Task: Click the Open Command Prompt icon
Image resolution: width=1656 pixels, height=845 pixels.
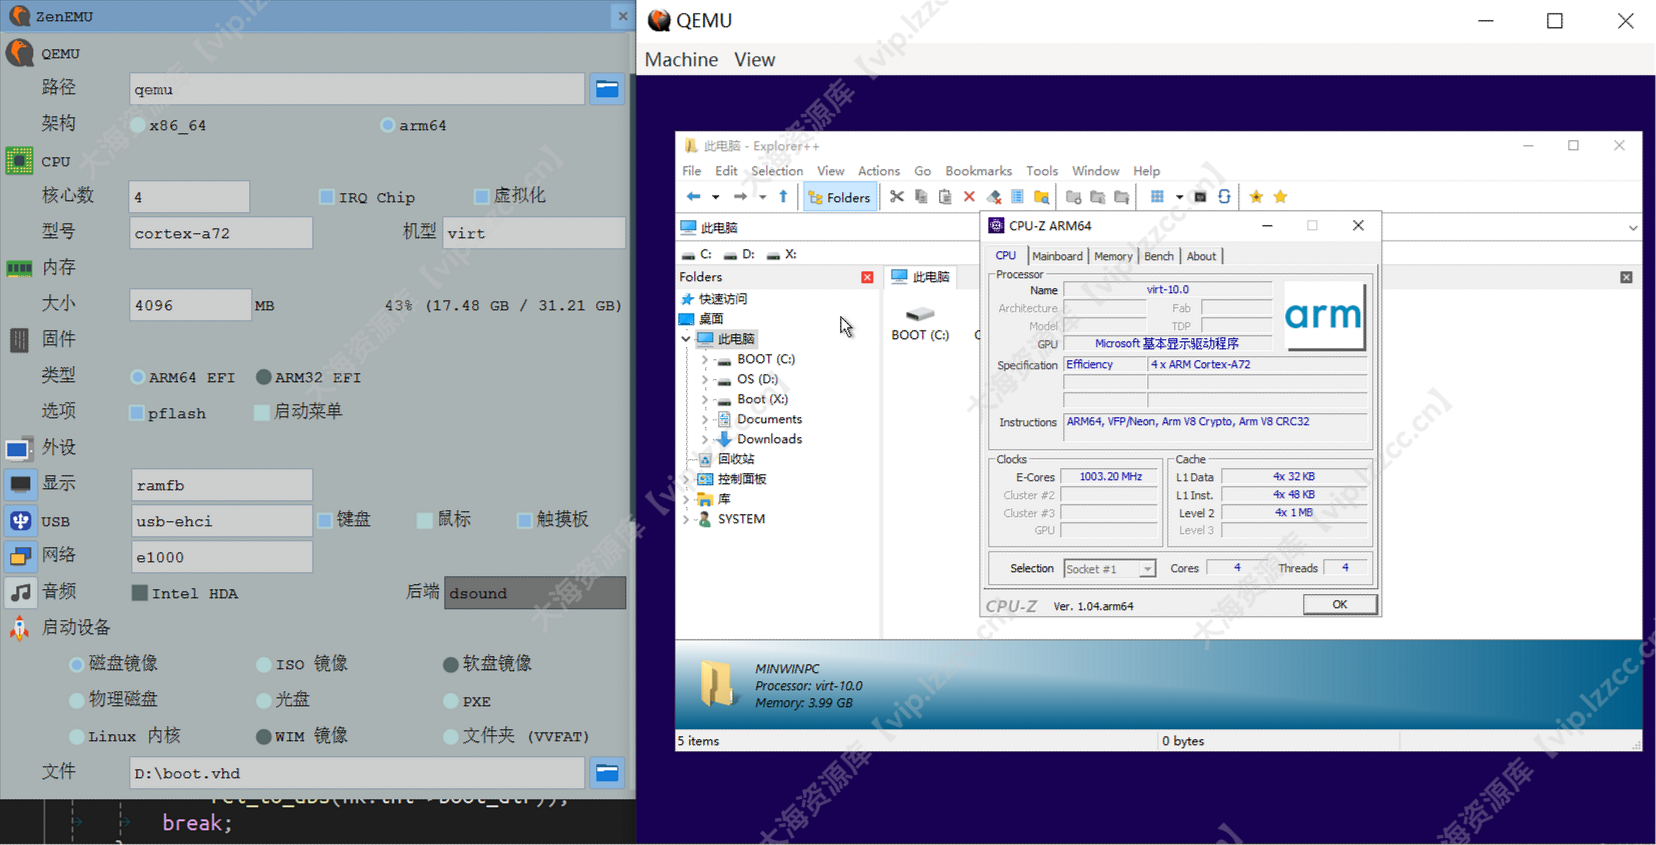Action: tap(1200, 197)
